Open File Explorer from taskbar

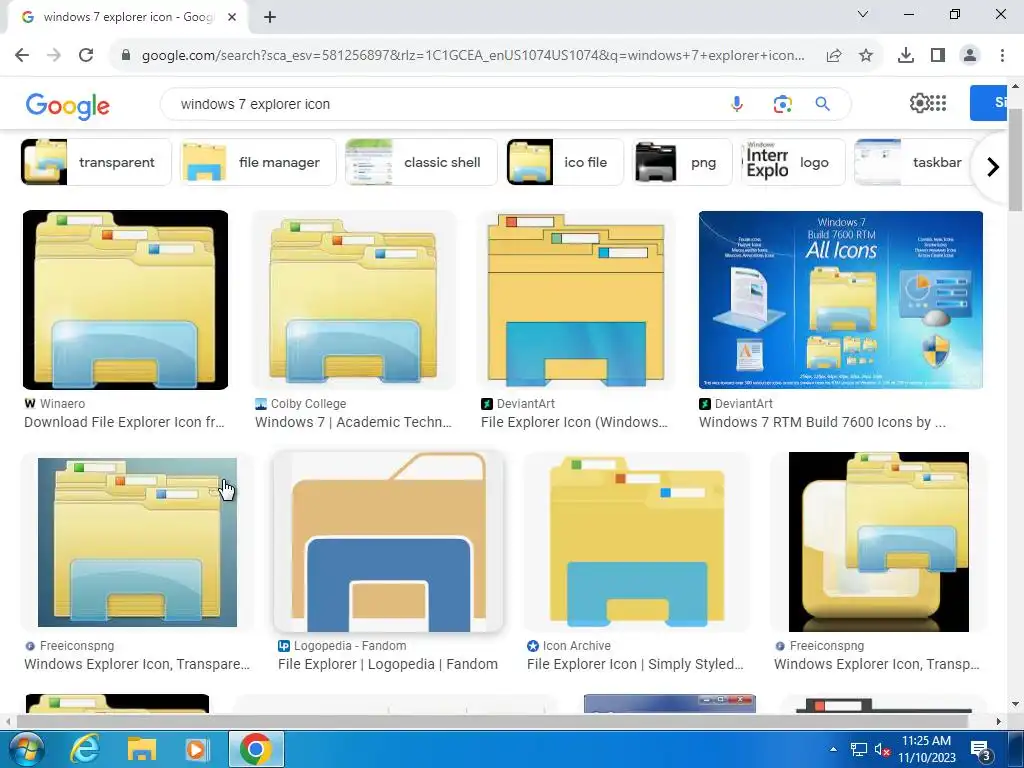click(x=141, y=749)
